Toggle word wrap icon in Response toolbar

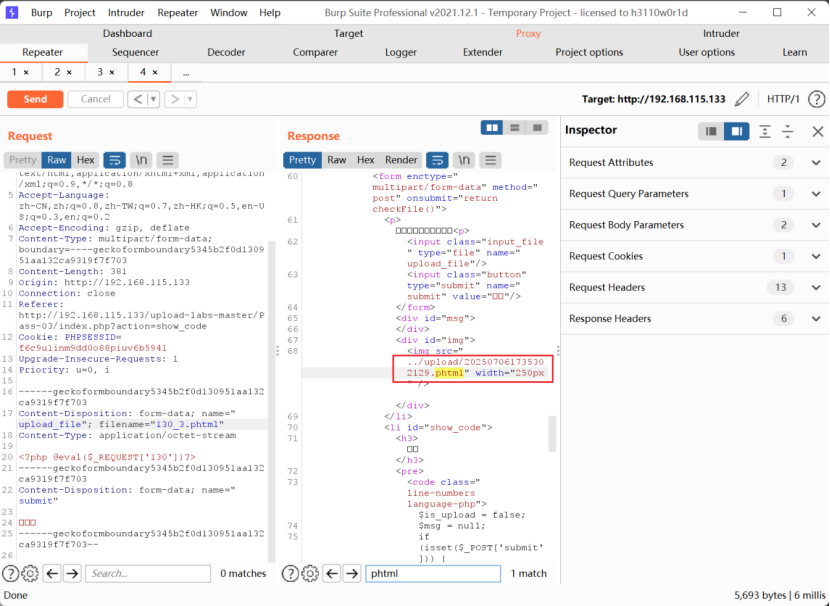click(437, 160)
